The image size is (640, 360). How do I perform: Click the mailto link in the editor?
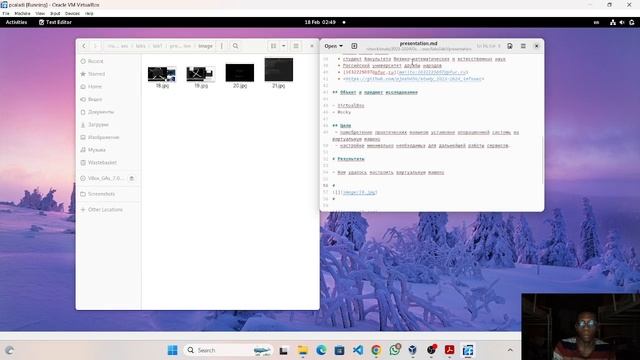pos(433,72)
